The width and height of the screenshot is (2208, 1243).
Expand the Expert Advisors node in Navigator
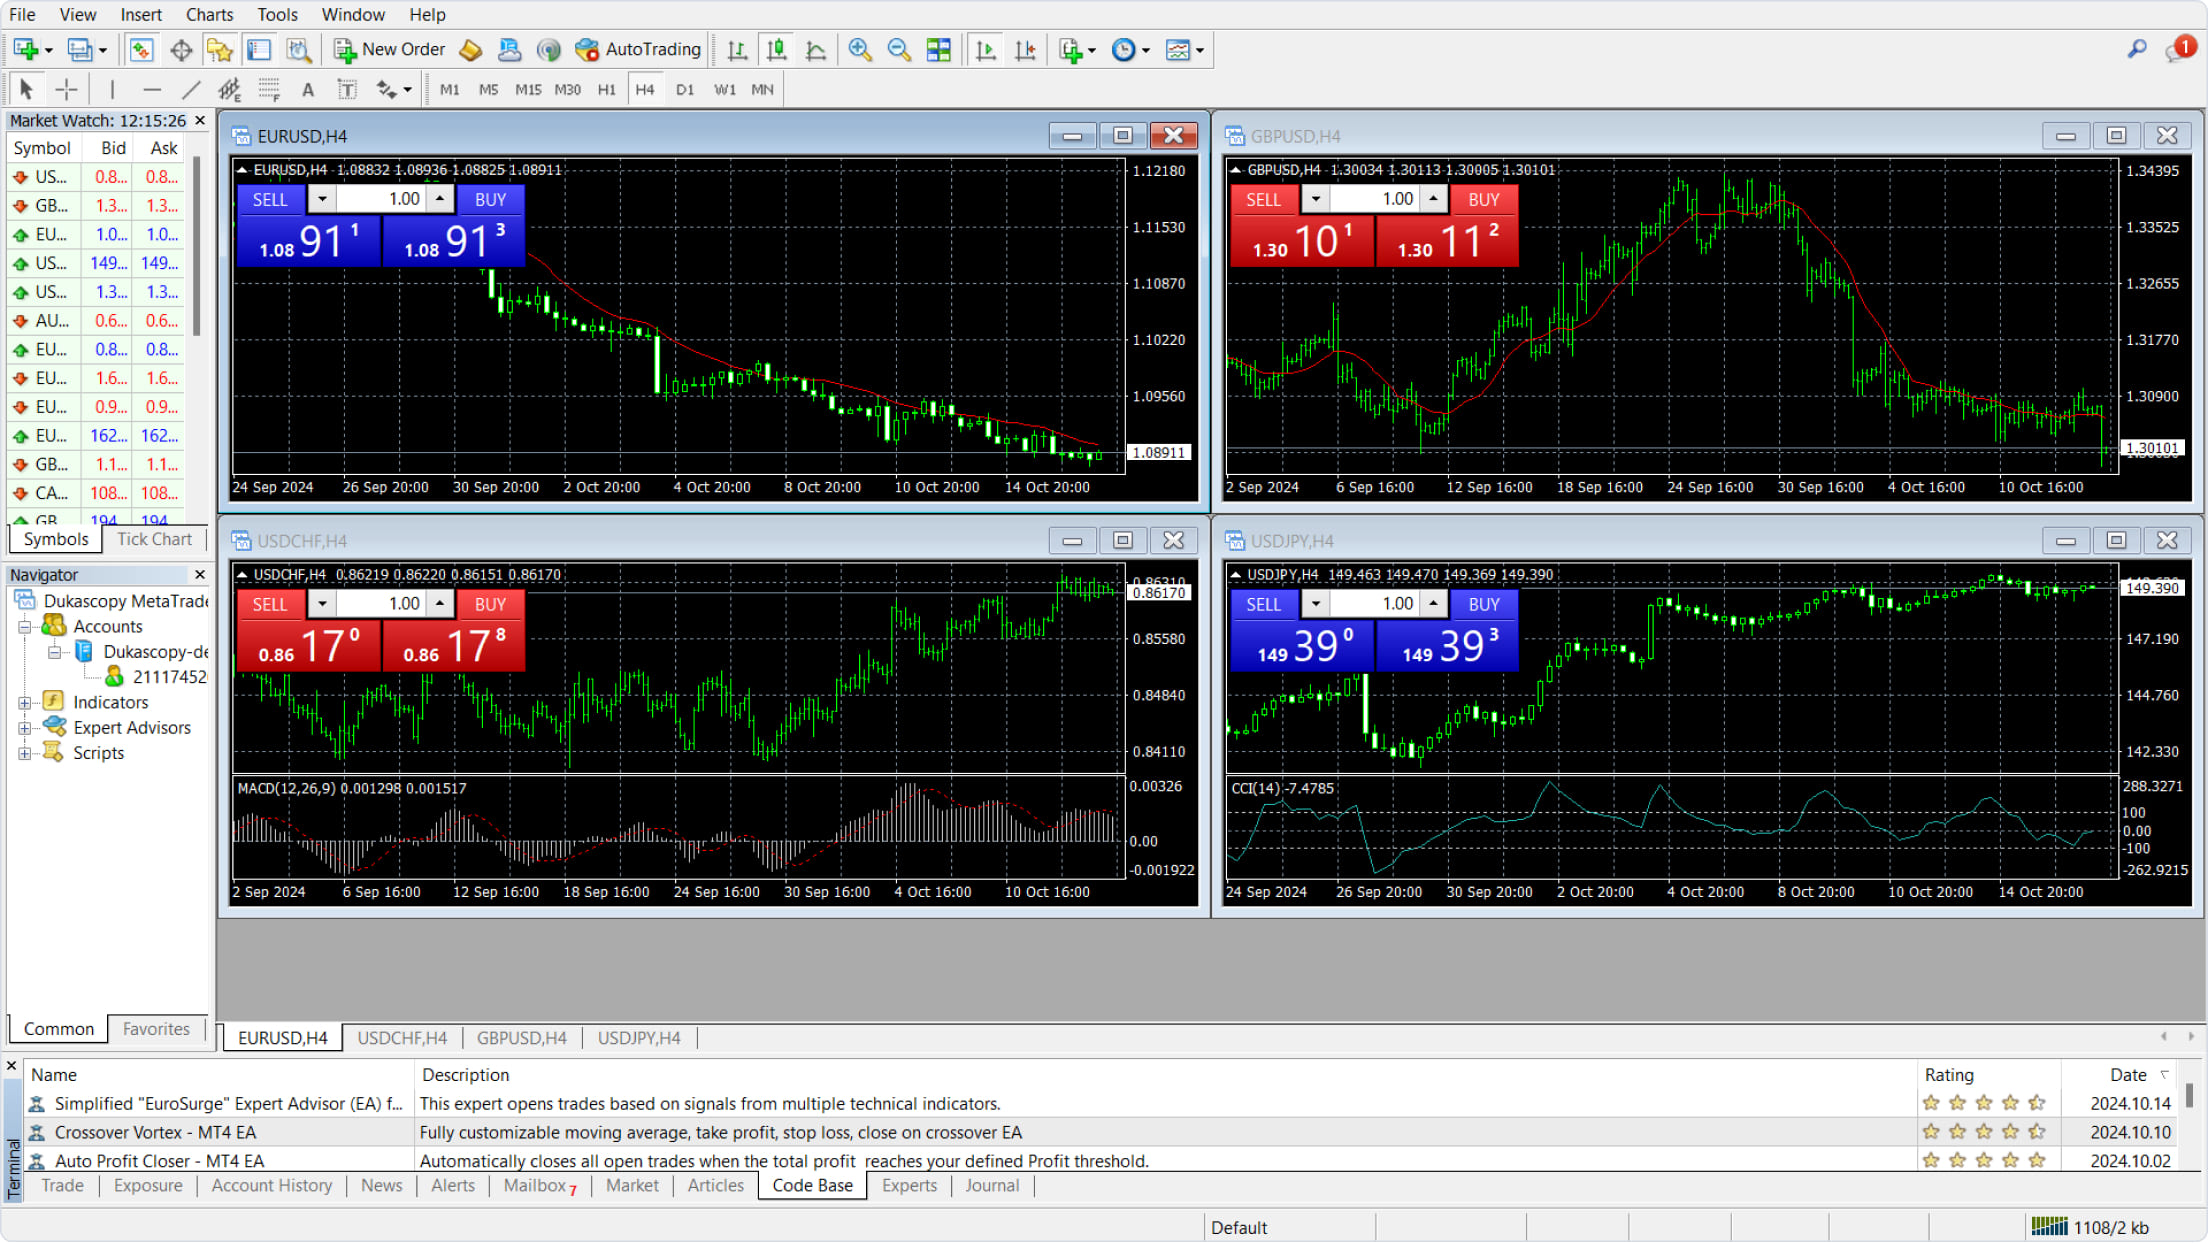click(x=25, y=728)
